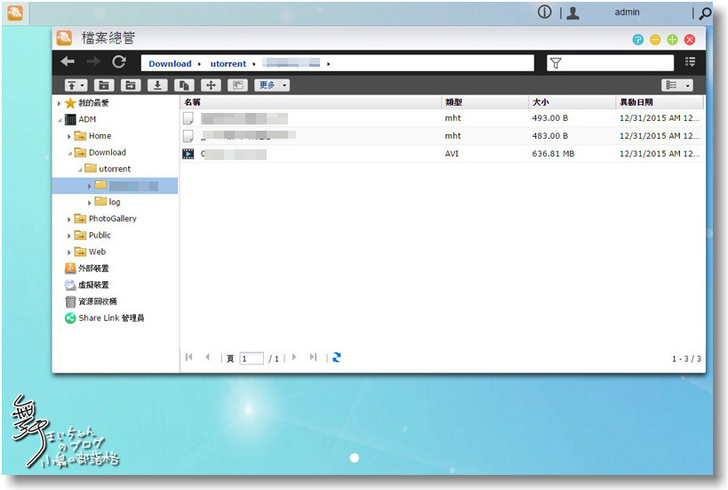Download selected file using download icon

tap(157, 85)
